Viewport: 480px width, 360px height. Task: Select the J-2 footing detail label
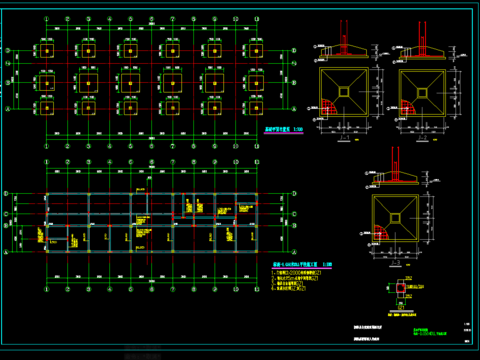(x=422, y=137)
